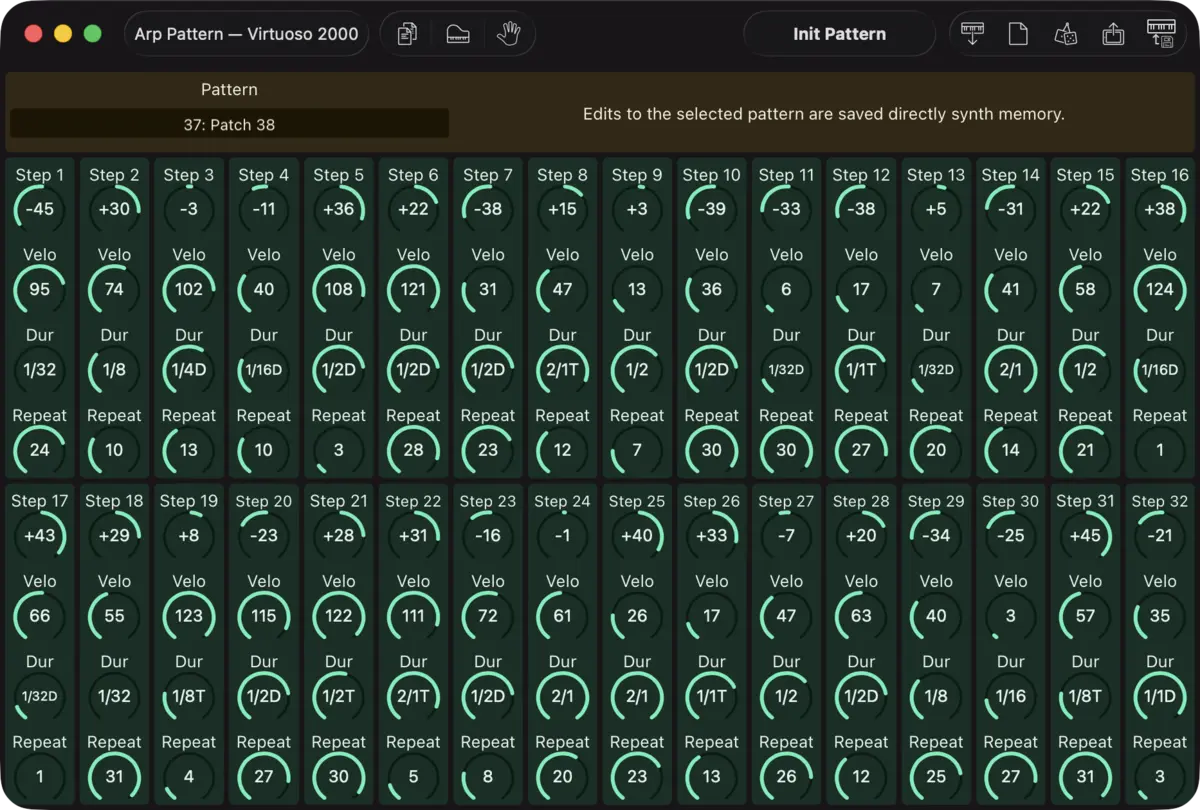
Task: Click Step 31 offset knob showing +45
Action: (x=1085, y=535)
